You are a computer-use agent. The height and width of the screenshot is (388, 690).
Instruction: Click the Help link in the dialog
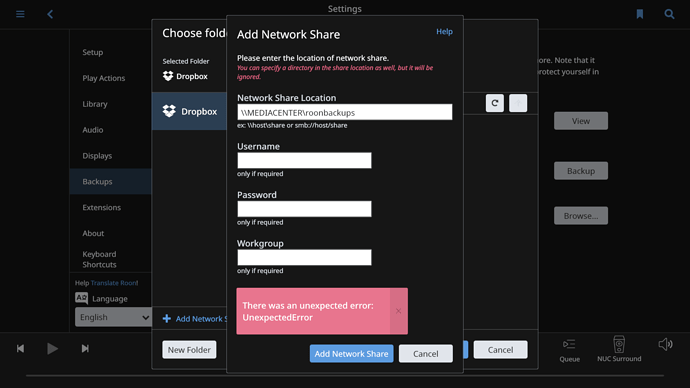pyautogui.click(x=444, y=32)
